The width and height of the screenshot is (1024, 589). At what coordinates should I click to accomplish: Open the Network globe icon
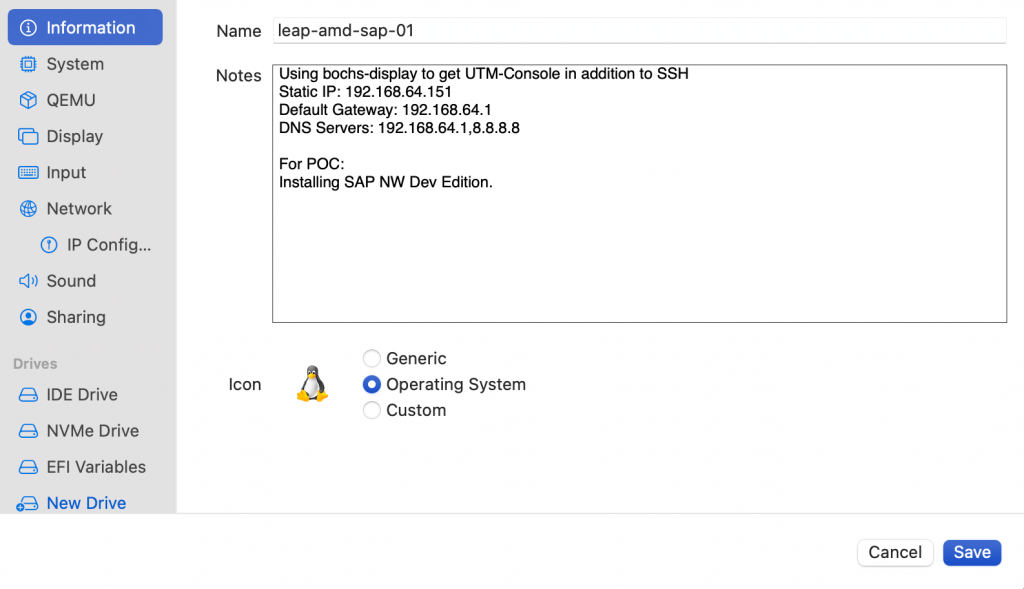pyautogui.click(x=28, y=208)
